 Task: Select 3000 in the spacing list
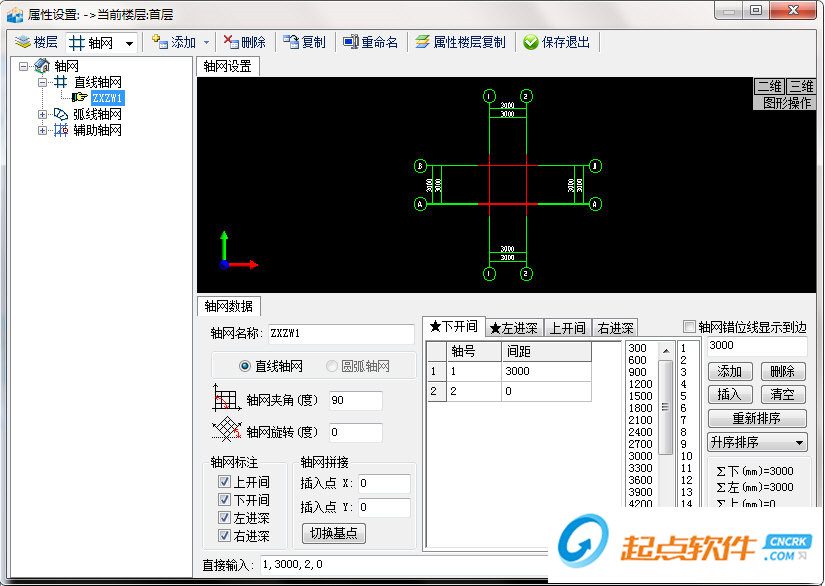[x=640, y=456]
